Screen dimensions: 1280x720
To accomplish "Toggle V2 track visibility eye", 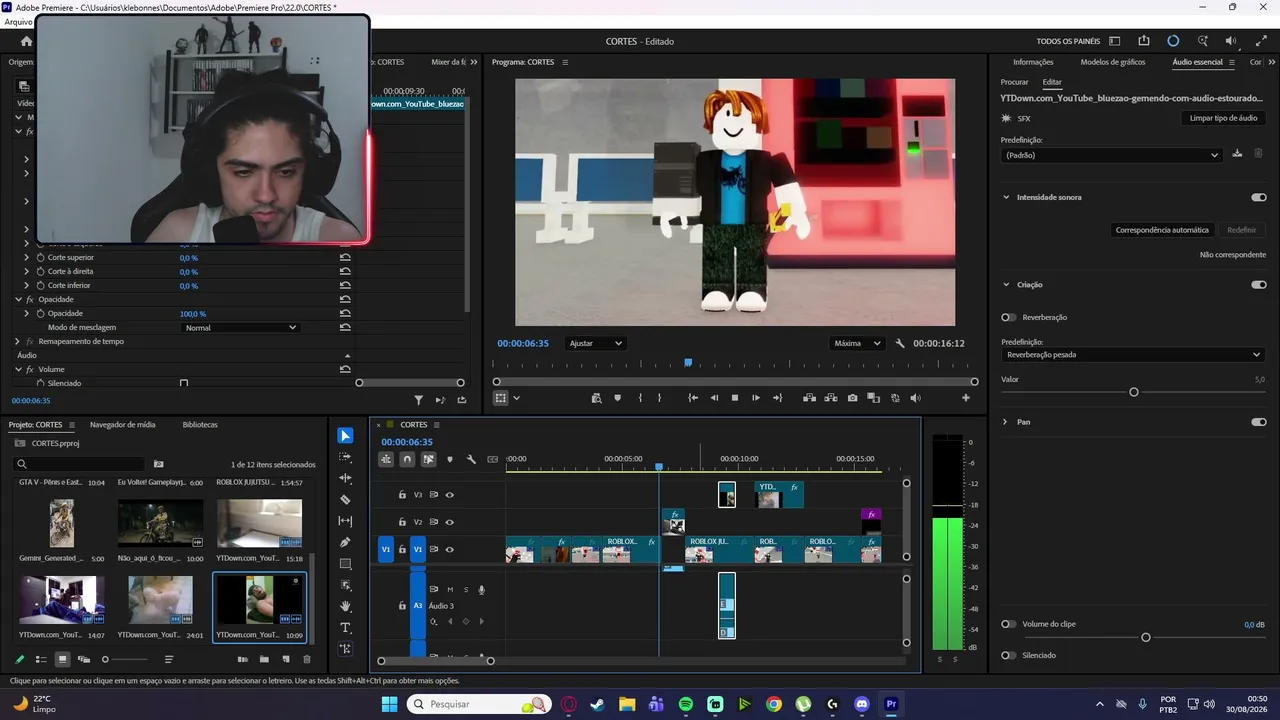I will 449,522.
